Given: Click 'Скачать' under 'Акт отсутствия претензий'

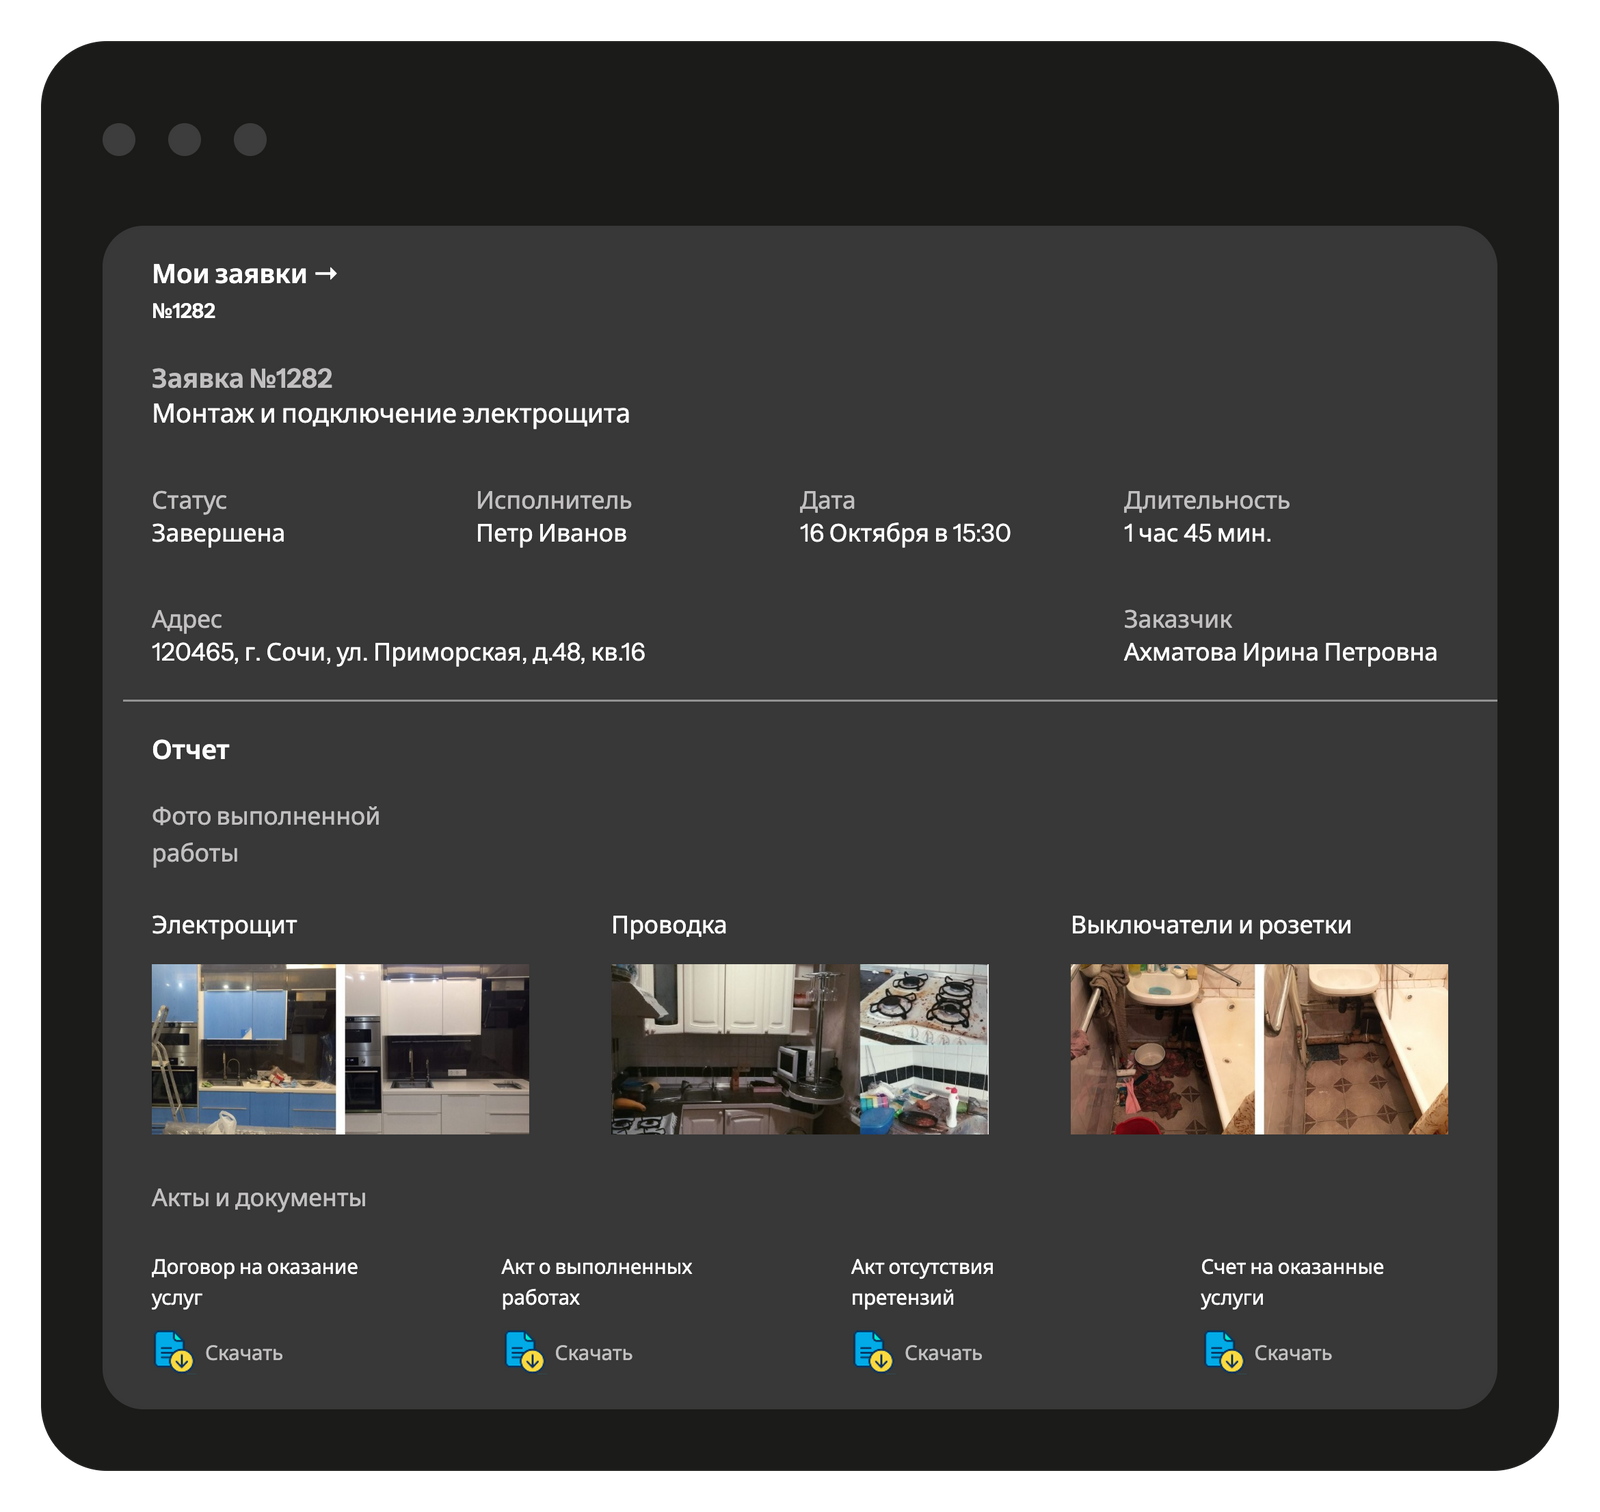Looking at the screenshot, I should click(943, 1353).
